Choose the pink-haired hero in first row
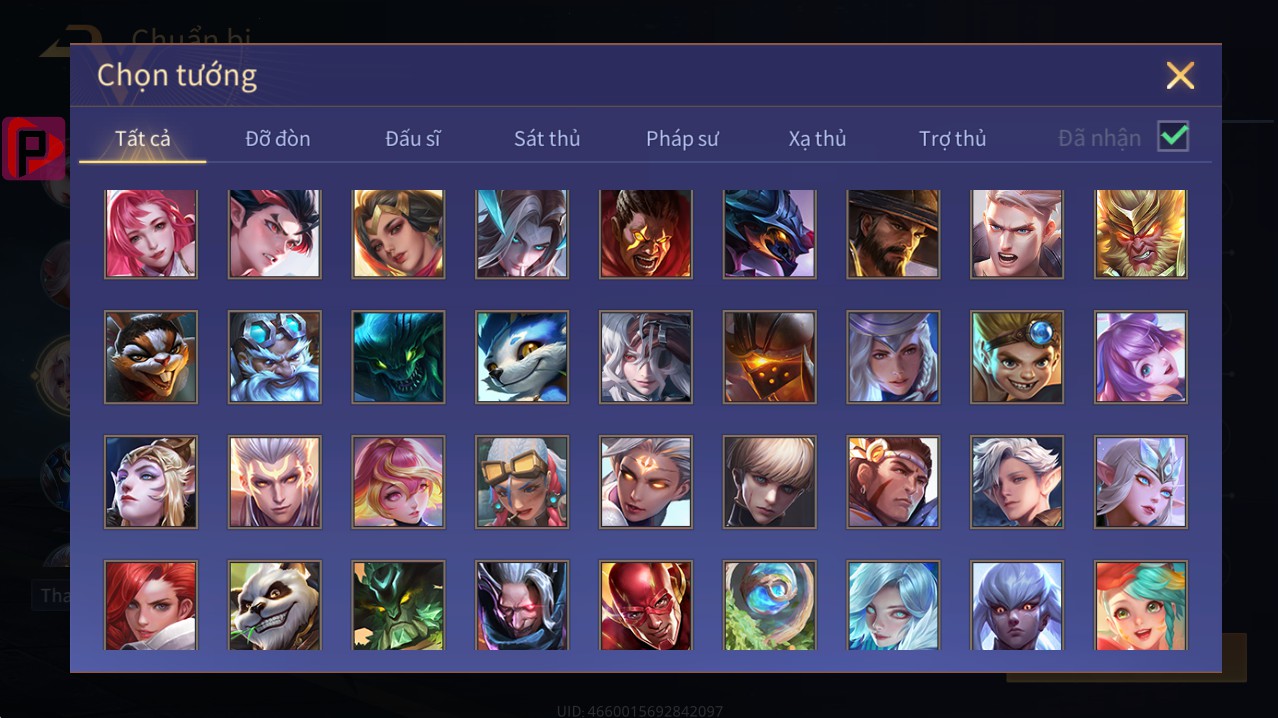Image resolution: width=1278 pixels, height=718 pixels. [x=151, y=234]
